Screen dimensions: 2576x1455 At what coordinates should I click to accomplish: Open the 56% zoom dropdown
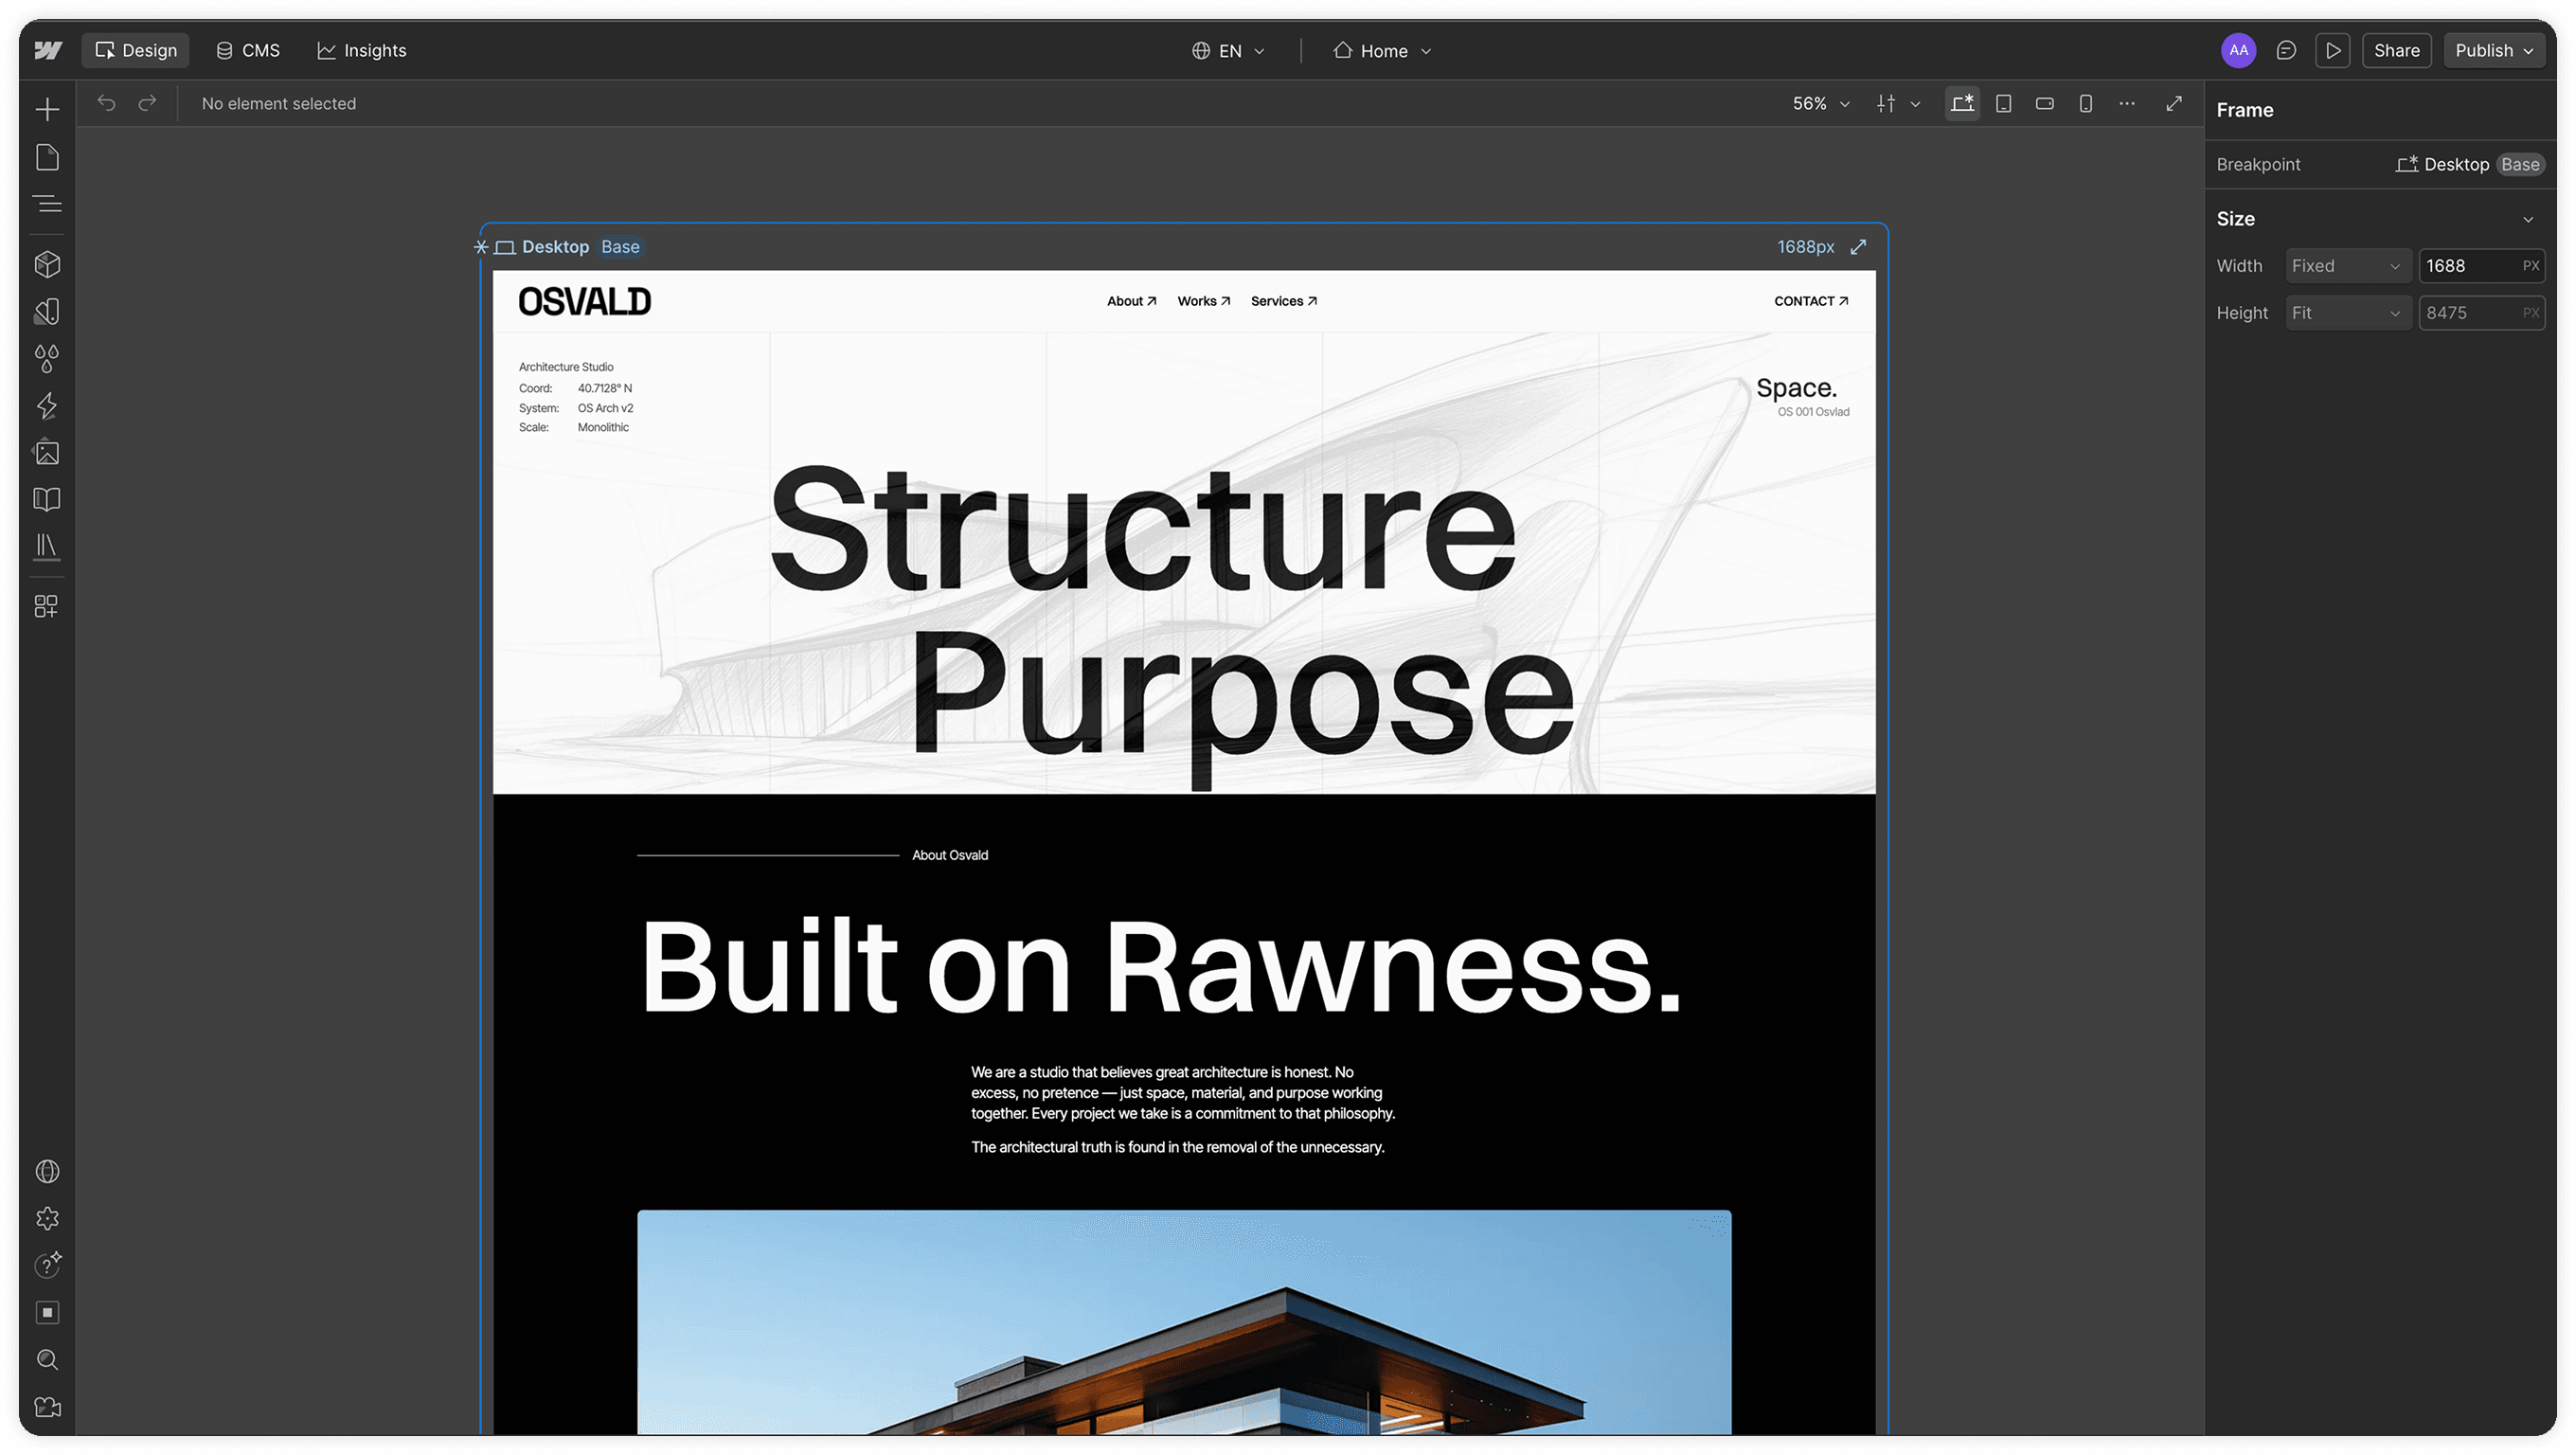(x=1820, y=103)
